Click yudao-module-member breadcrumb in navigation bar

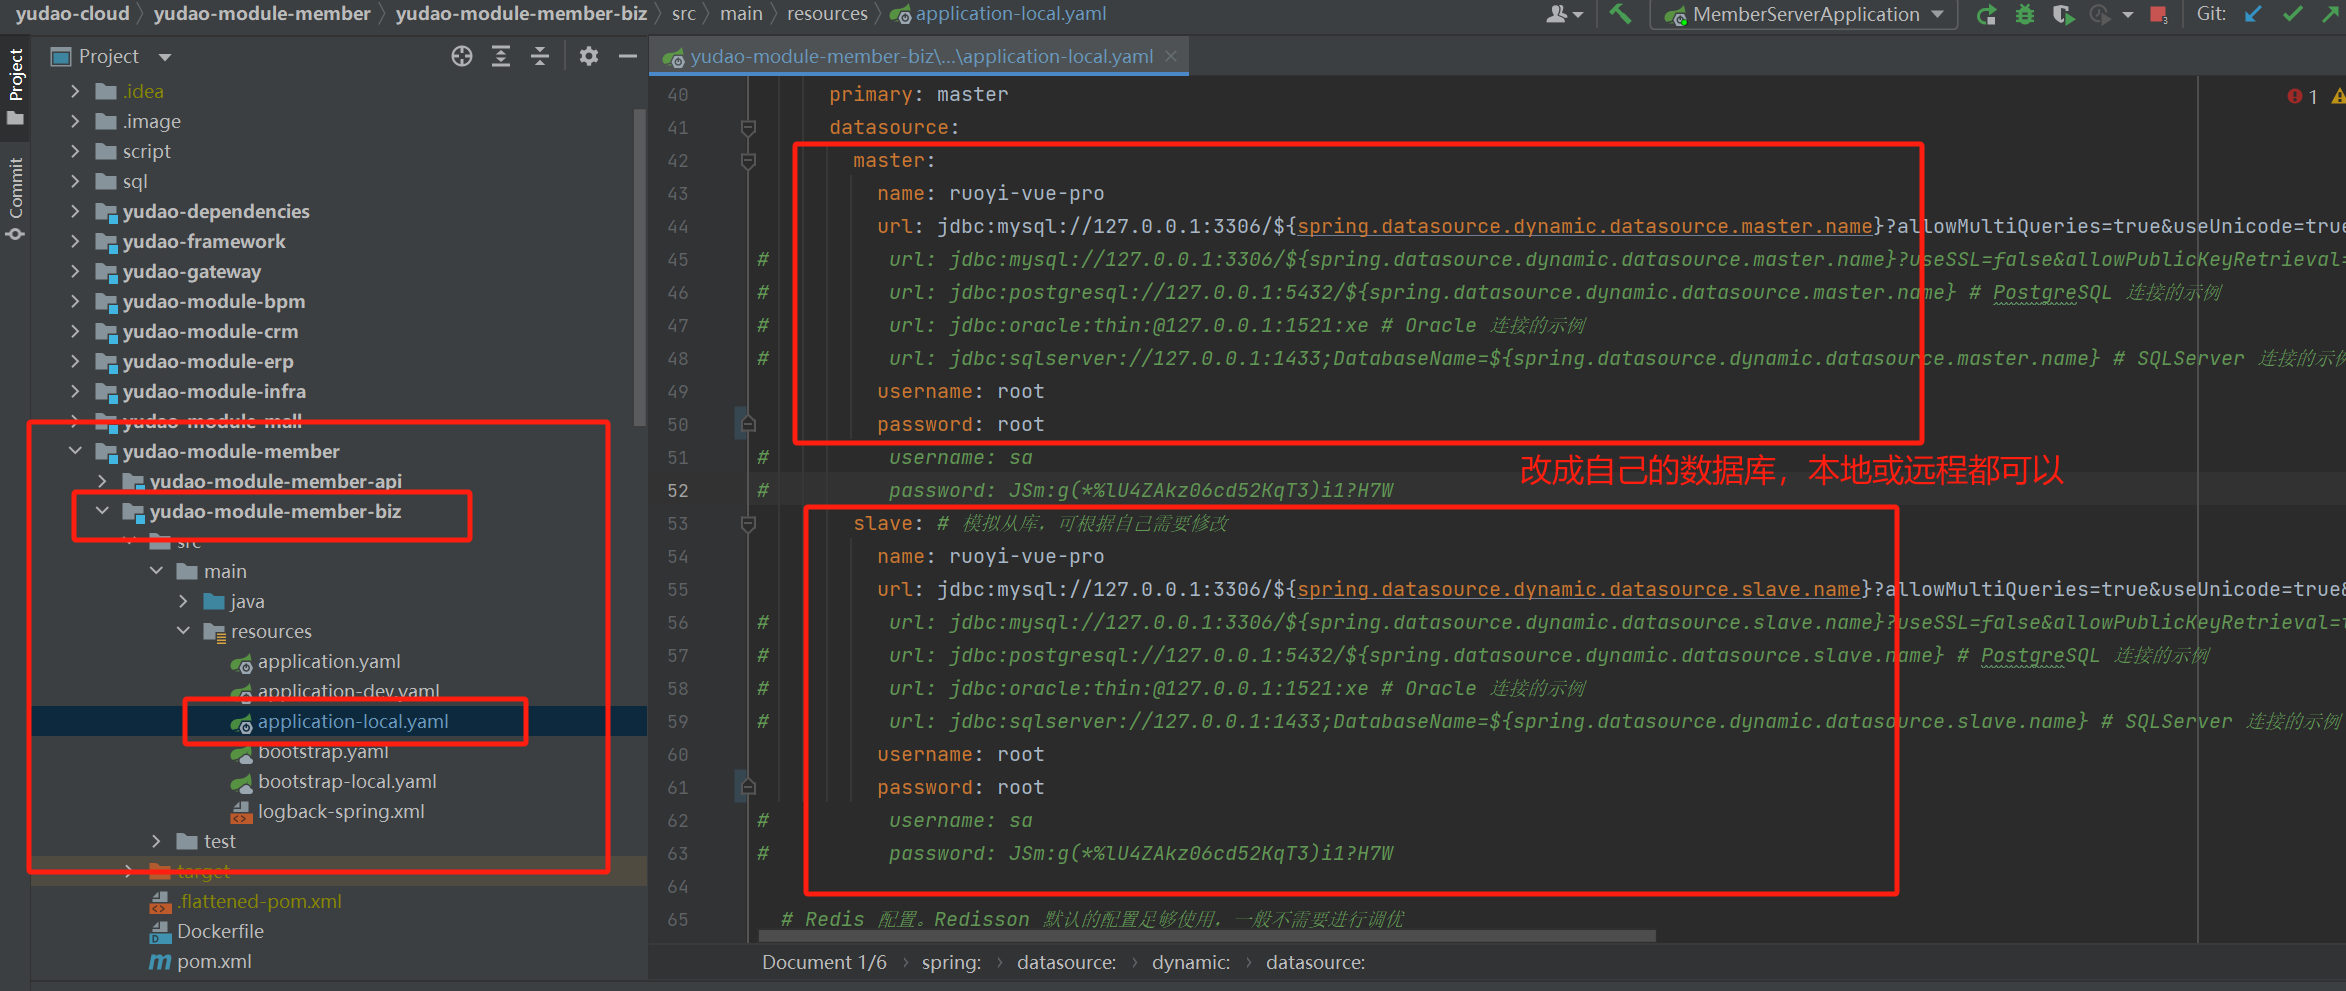tap(262, 14)
